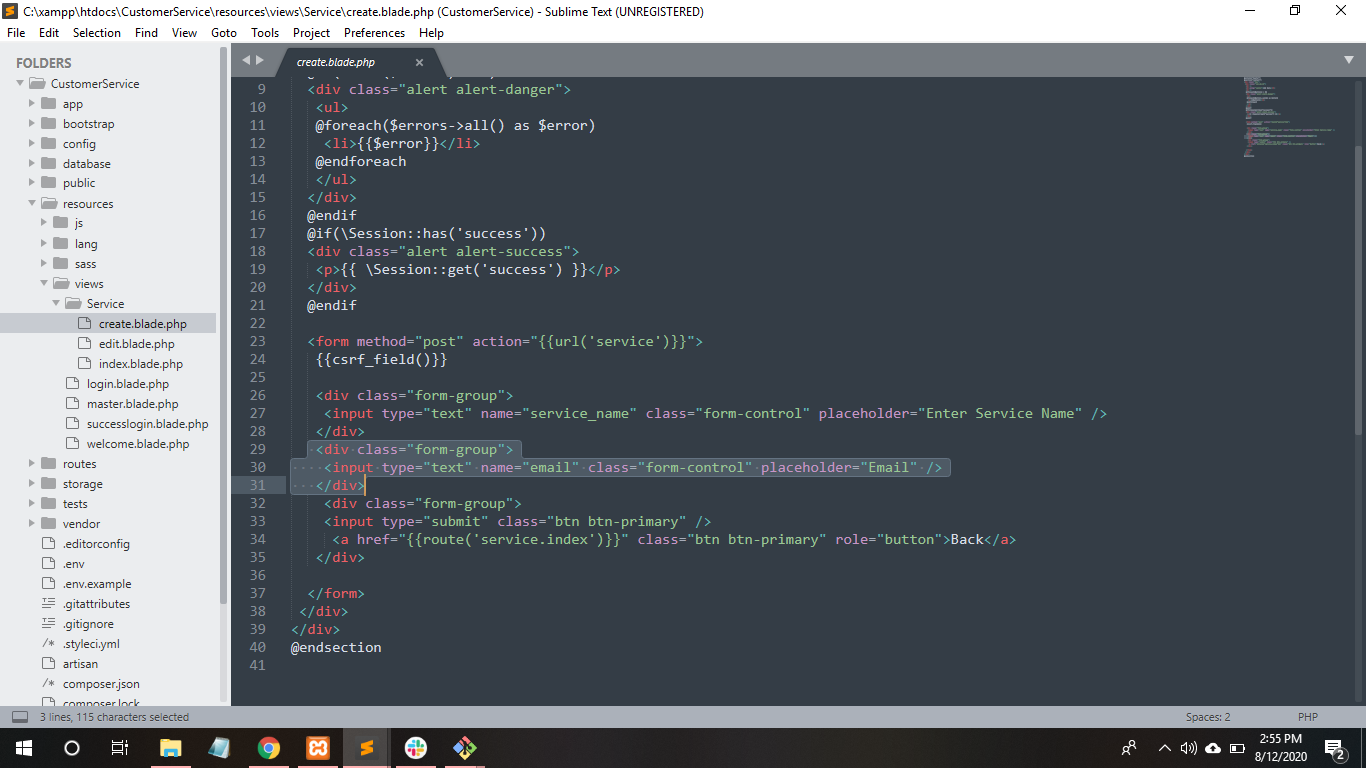Open XAMPP from the taskbar
1366x768 pixels.
coord(318,748)
